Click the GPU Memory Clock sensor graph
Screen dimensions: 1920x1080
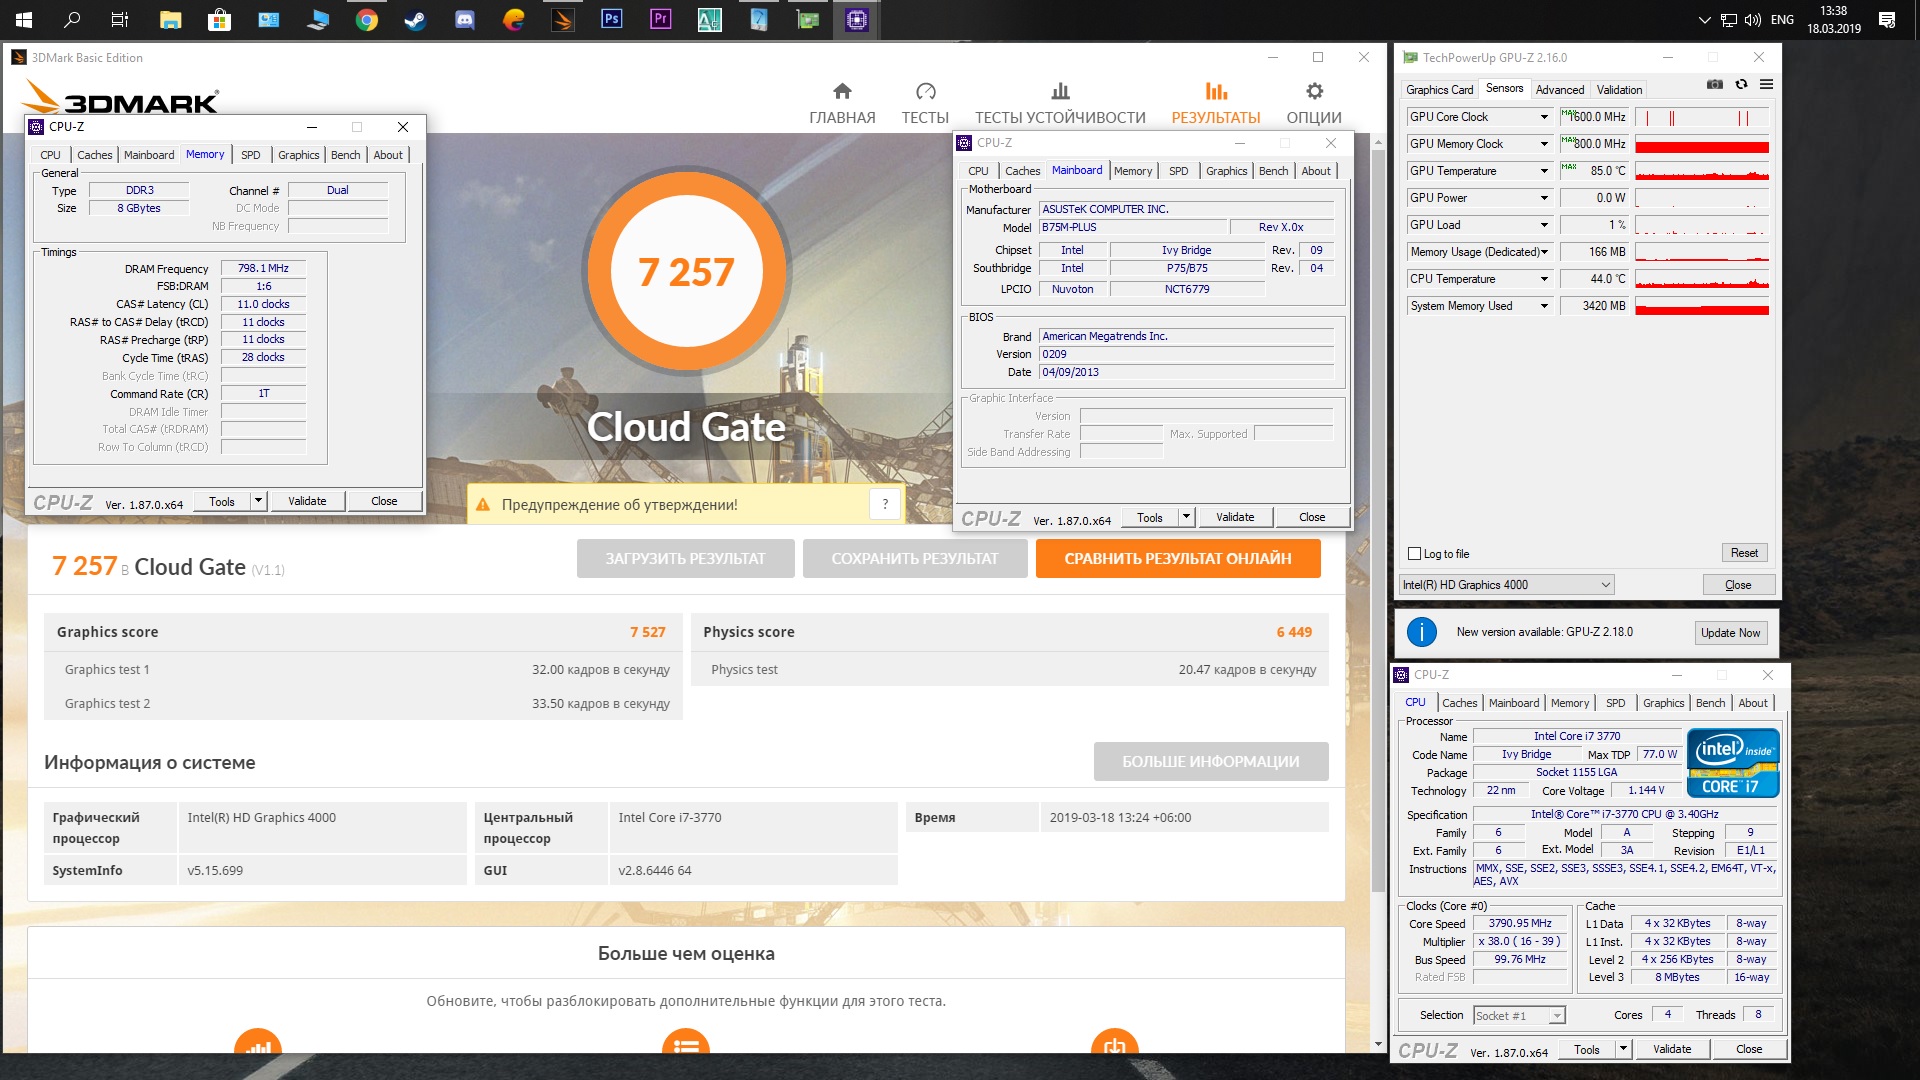click(x=1702, y=144)
